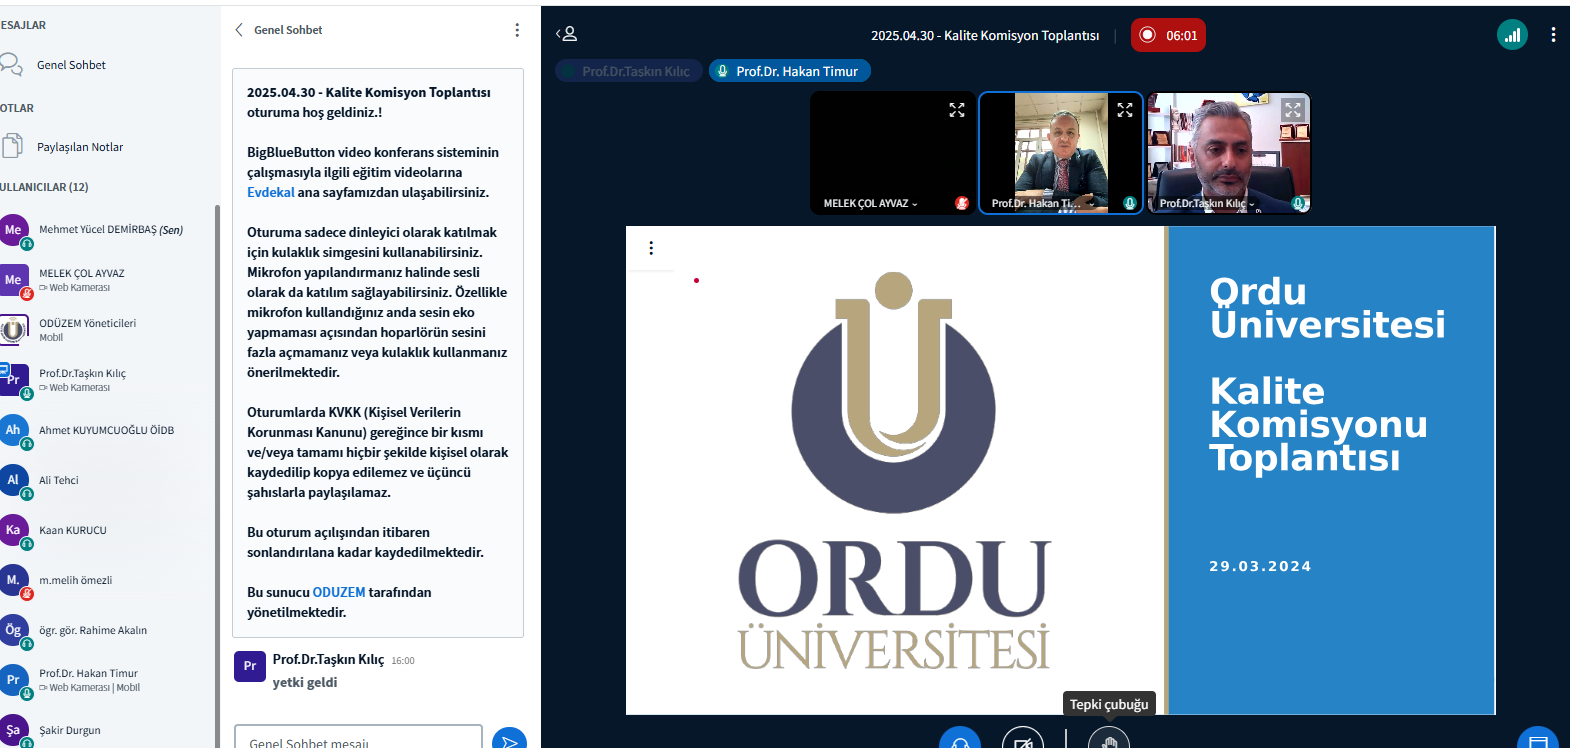Make MELEK ÇOL AYVAZ video fullscreen
The height and width of the screenshot is (748, 1570).
tap(957, 110)
